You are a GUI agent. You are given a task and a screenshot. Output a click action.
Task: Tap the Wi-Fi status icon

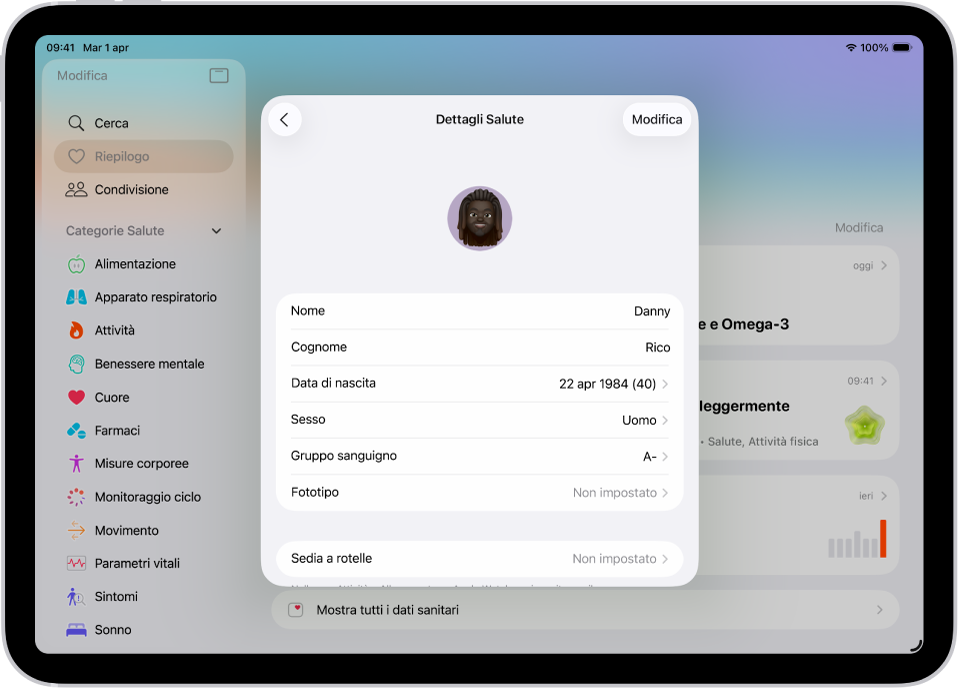tap(850, 48)
